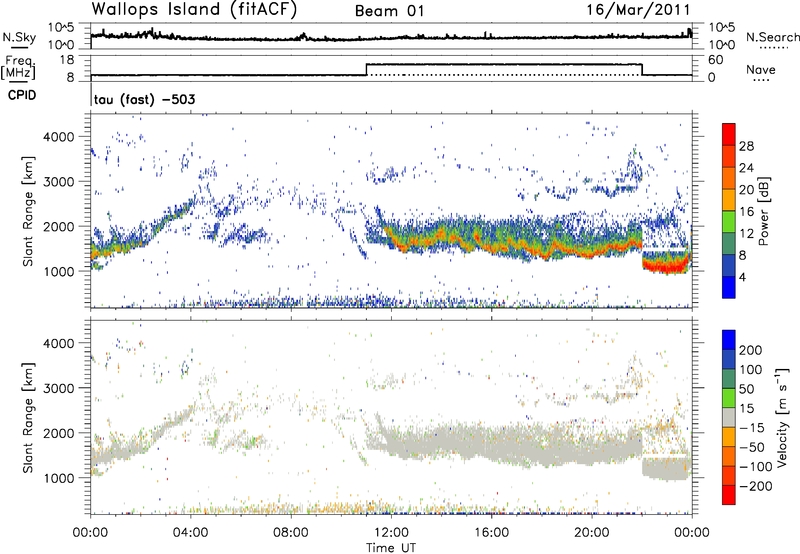
Task: Click the '18' frequency axis tick label
Action: pyautogui.click(x=67, y=60)
